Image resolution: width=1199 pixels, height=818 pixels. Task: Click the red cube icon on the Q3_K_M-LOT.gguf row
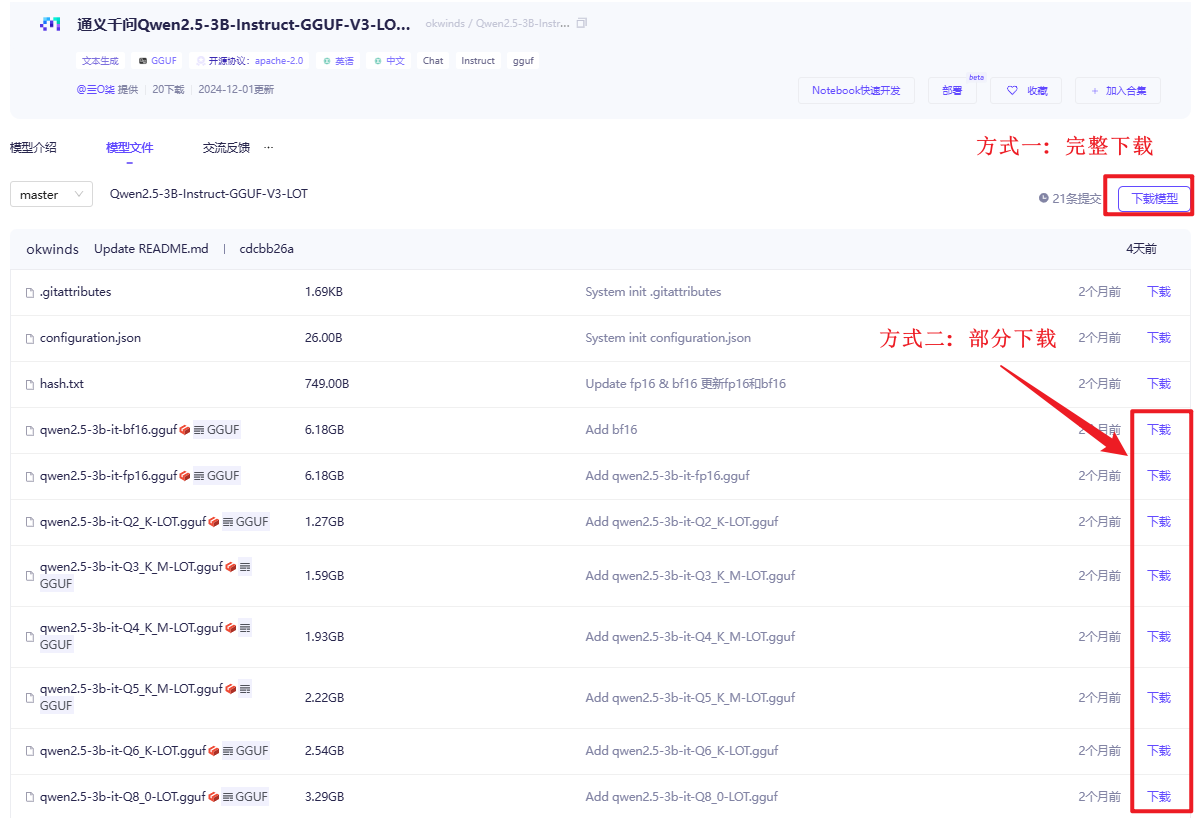point(230,567)
